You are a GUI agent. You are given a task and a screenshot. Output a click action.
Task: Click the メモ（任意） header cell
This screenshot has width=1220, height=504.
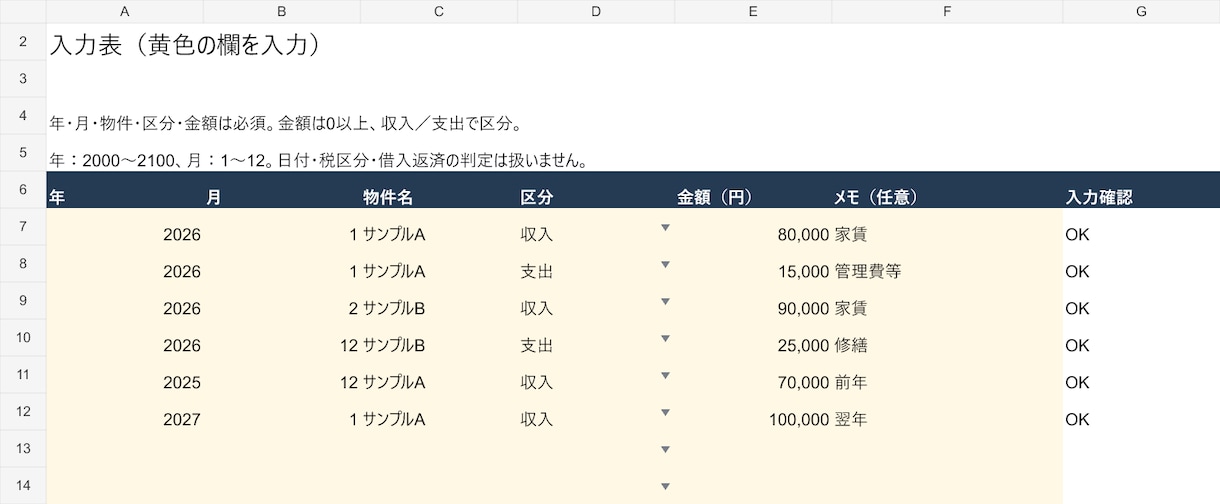coord(947,190)
